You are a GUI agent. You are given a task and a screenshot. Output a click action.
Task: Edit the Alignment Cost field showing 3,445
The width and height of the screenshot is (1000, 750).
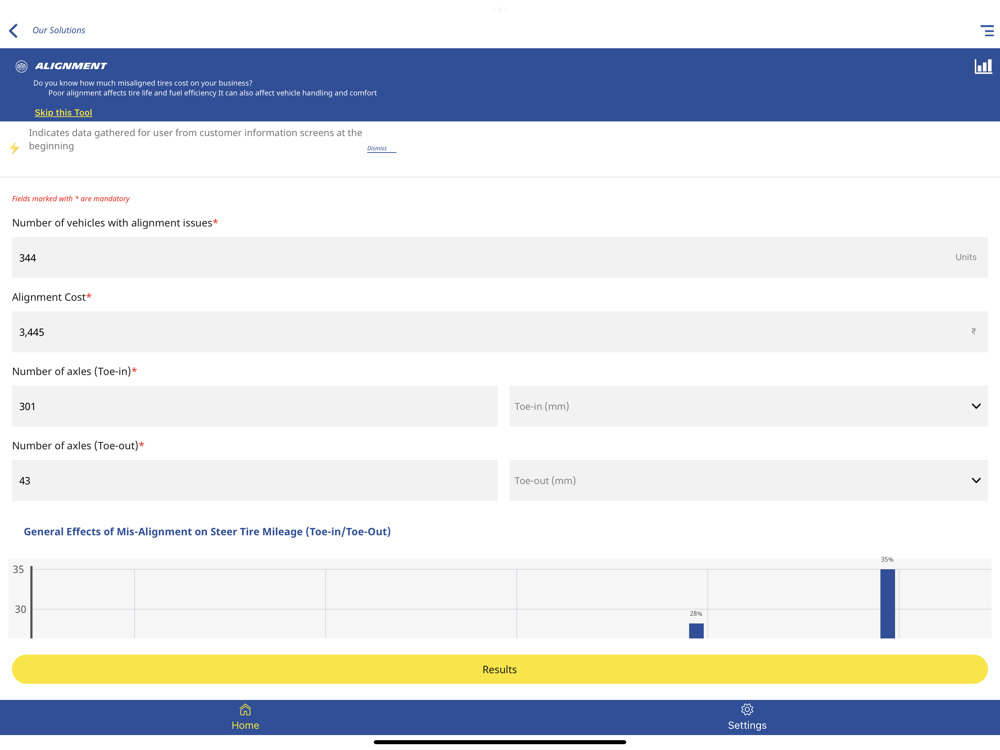click(x=499, y=332)
